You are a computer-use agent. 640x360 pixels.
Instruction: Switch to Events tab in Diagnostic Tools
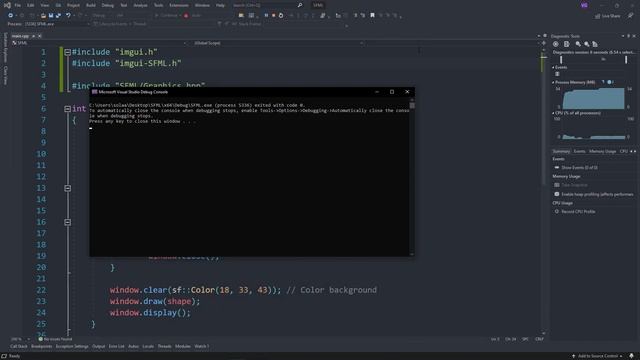point(579,151)
